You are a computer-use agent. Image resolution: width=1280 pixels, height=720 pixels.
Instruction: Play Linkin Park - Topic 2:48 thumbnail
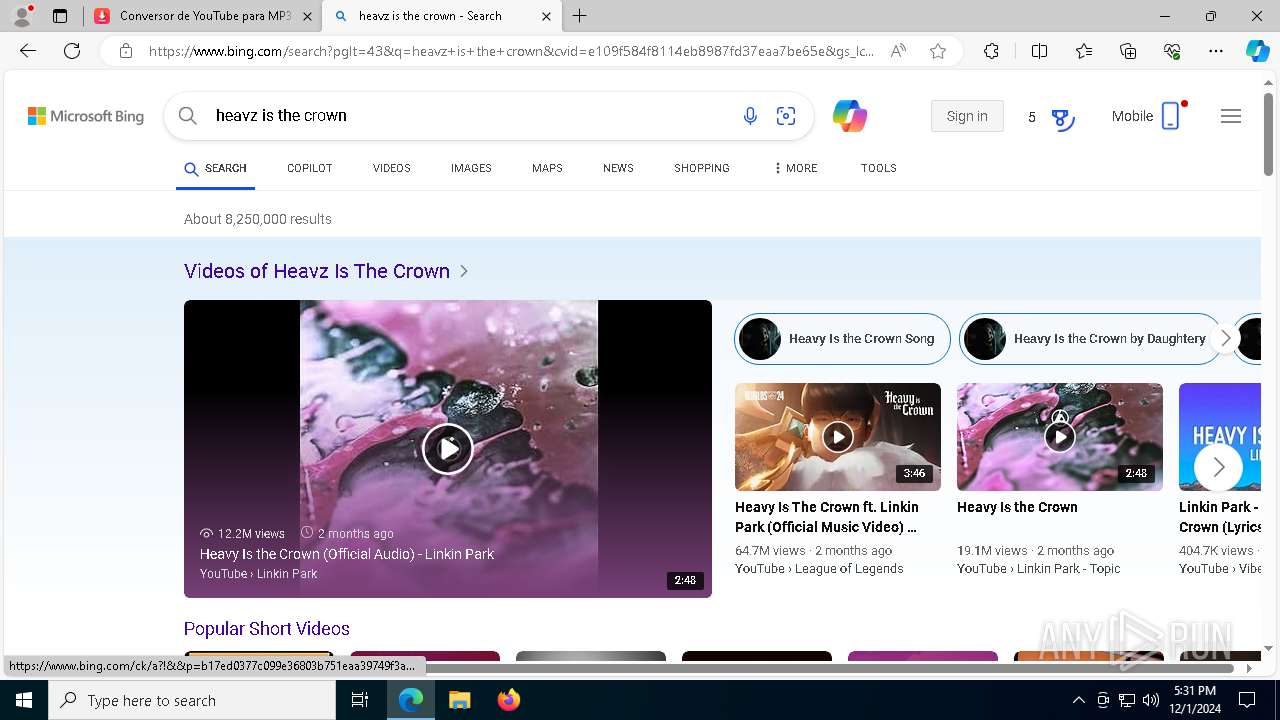pos(1060,437)
